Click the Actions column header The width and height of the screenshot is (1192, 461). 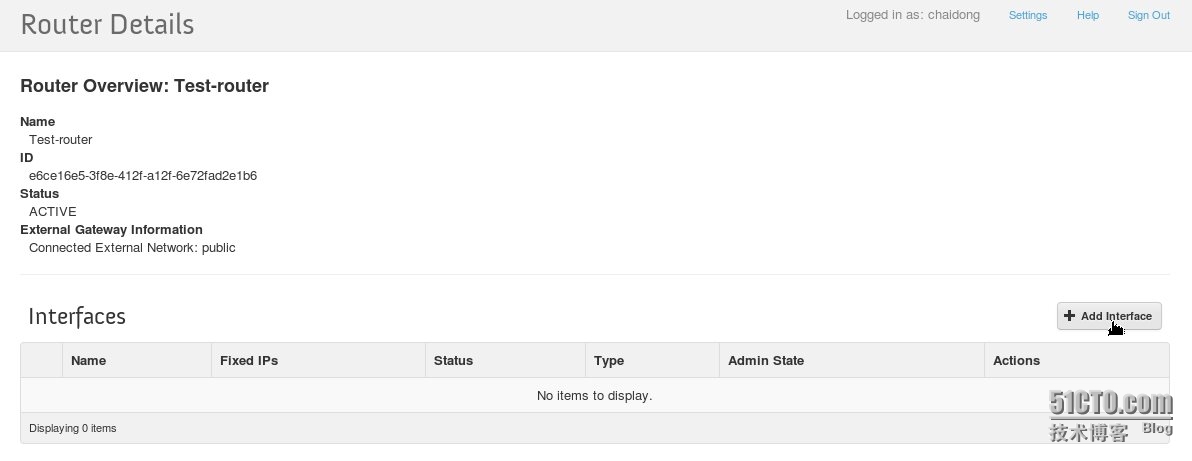click(1076, 361)
